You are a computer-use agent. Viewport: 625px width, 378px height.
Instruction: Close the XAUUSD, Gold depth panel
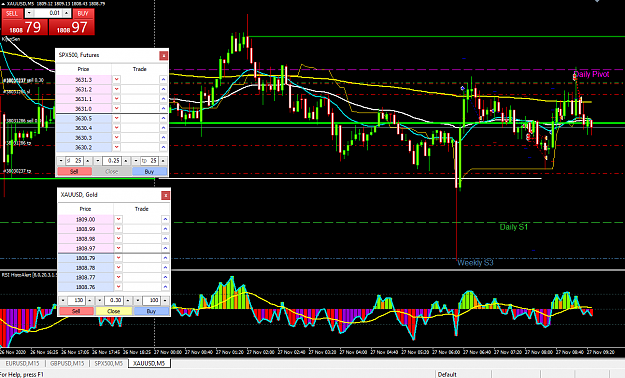pyautogui.click(x=165, y=195)
